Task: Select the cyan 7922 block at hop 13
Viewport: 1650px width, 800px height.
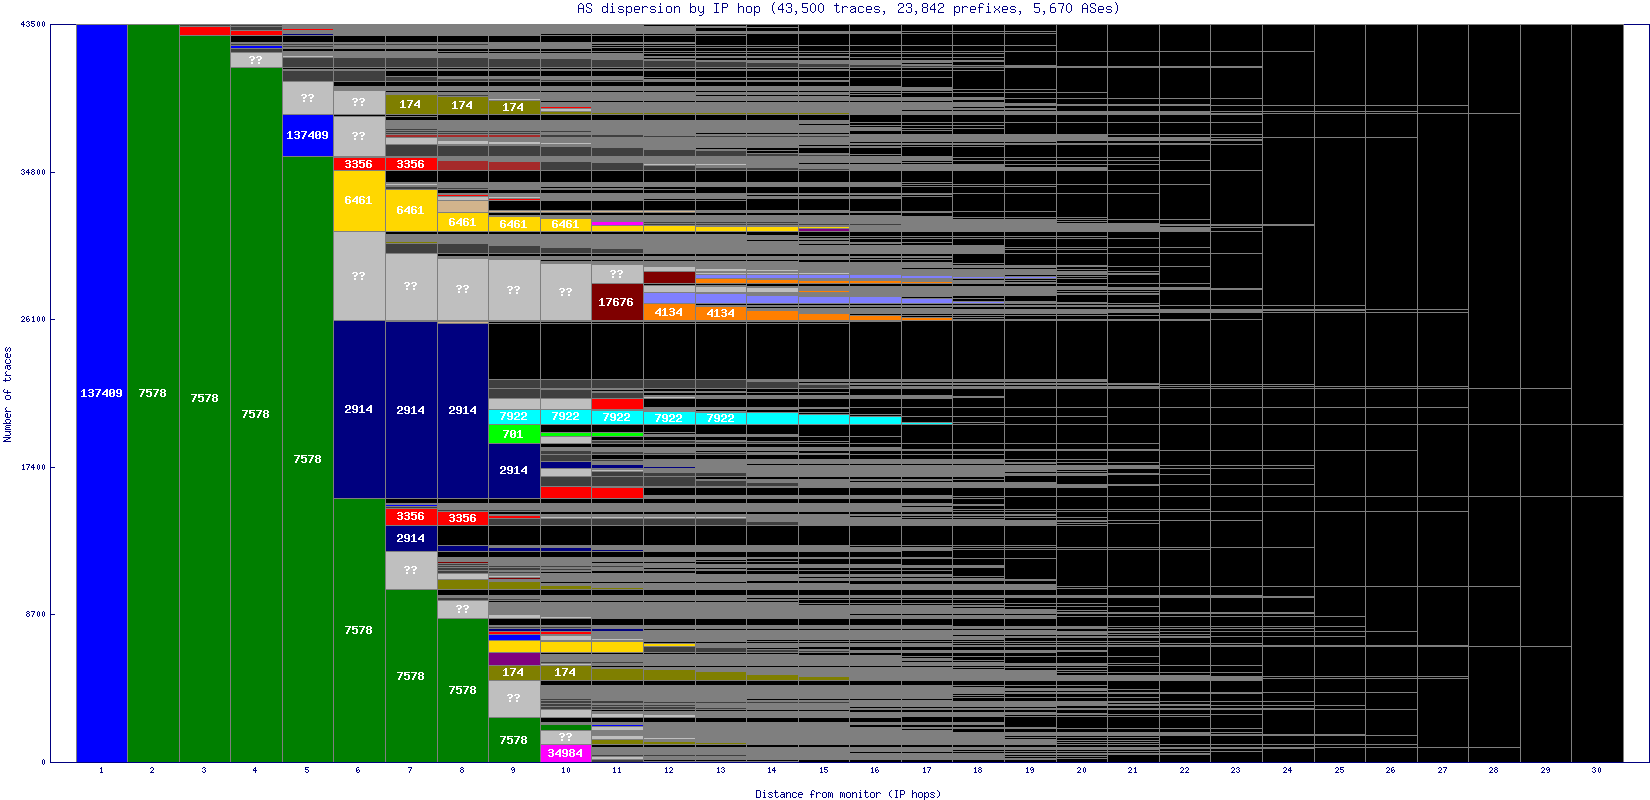Action: point(721,418)
